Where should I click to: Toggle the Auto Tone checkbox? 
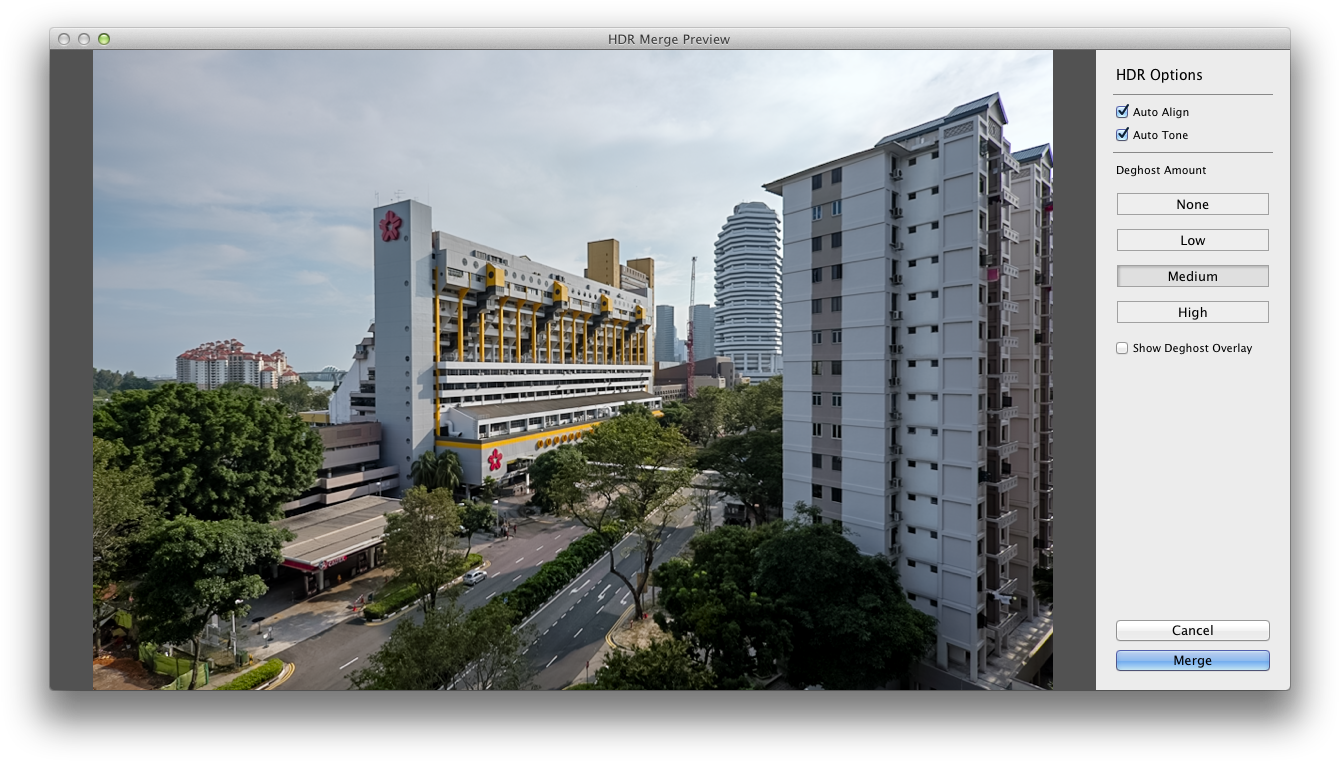(x=1122, y=135)
